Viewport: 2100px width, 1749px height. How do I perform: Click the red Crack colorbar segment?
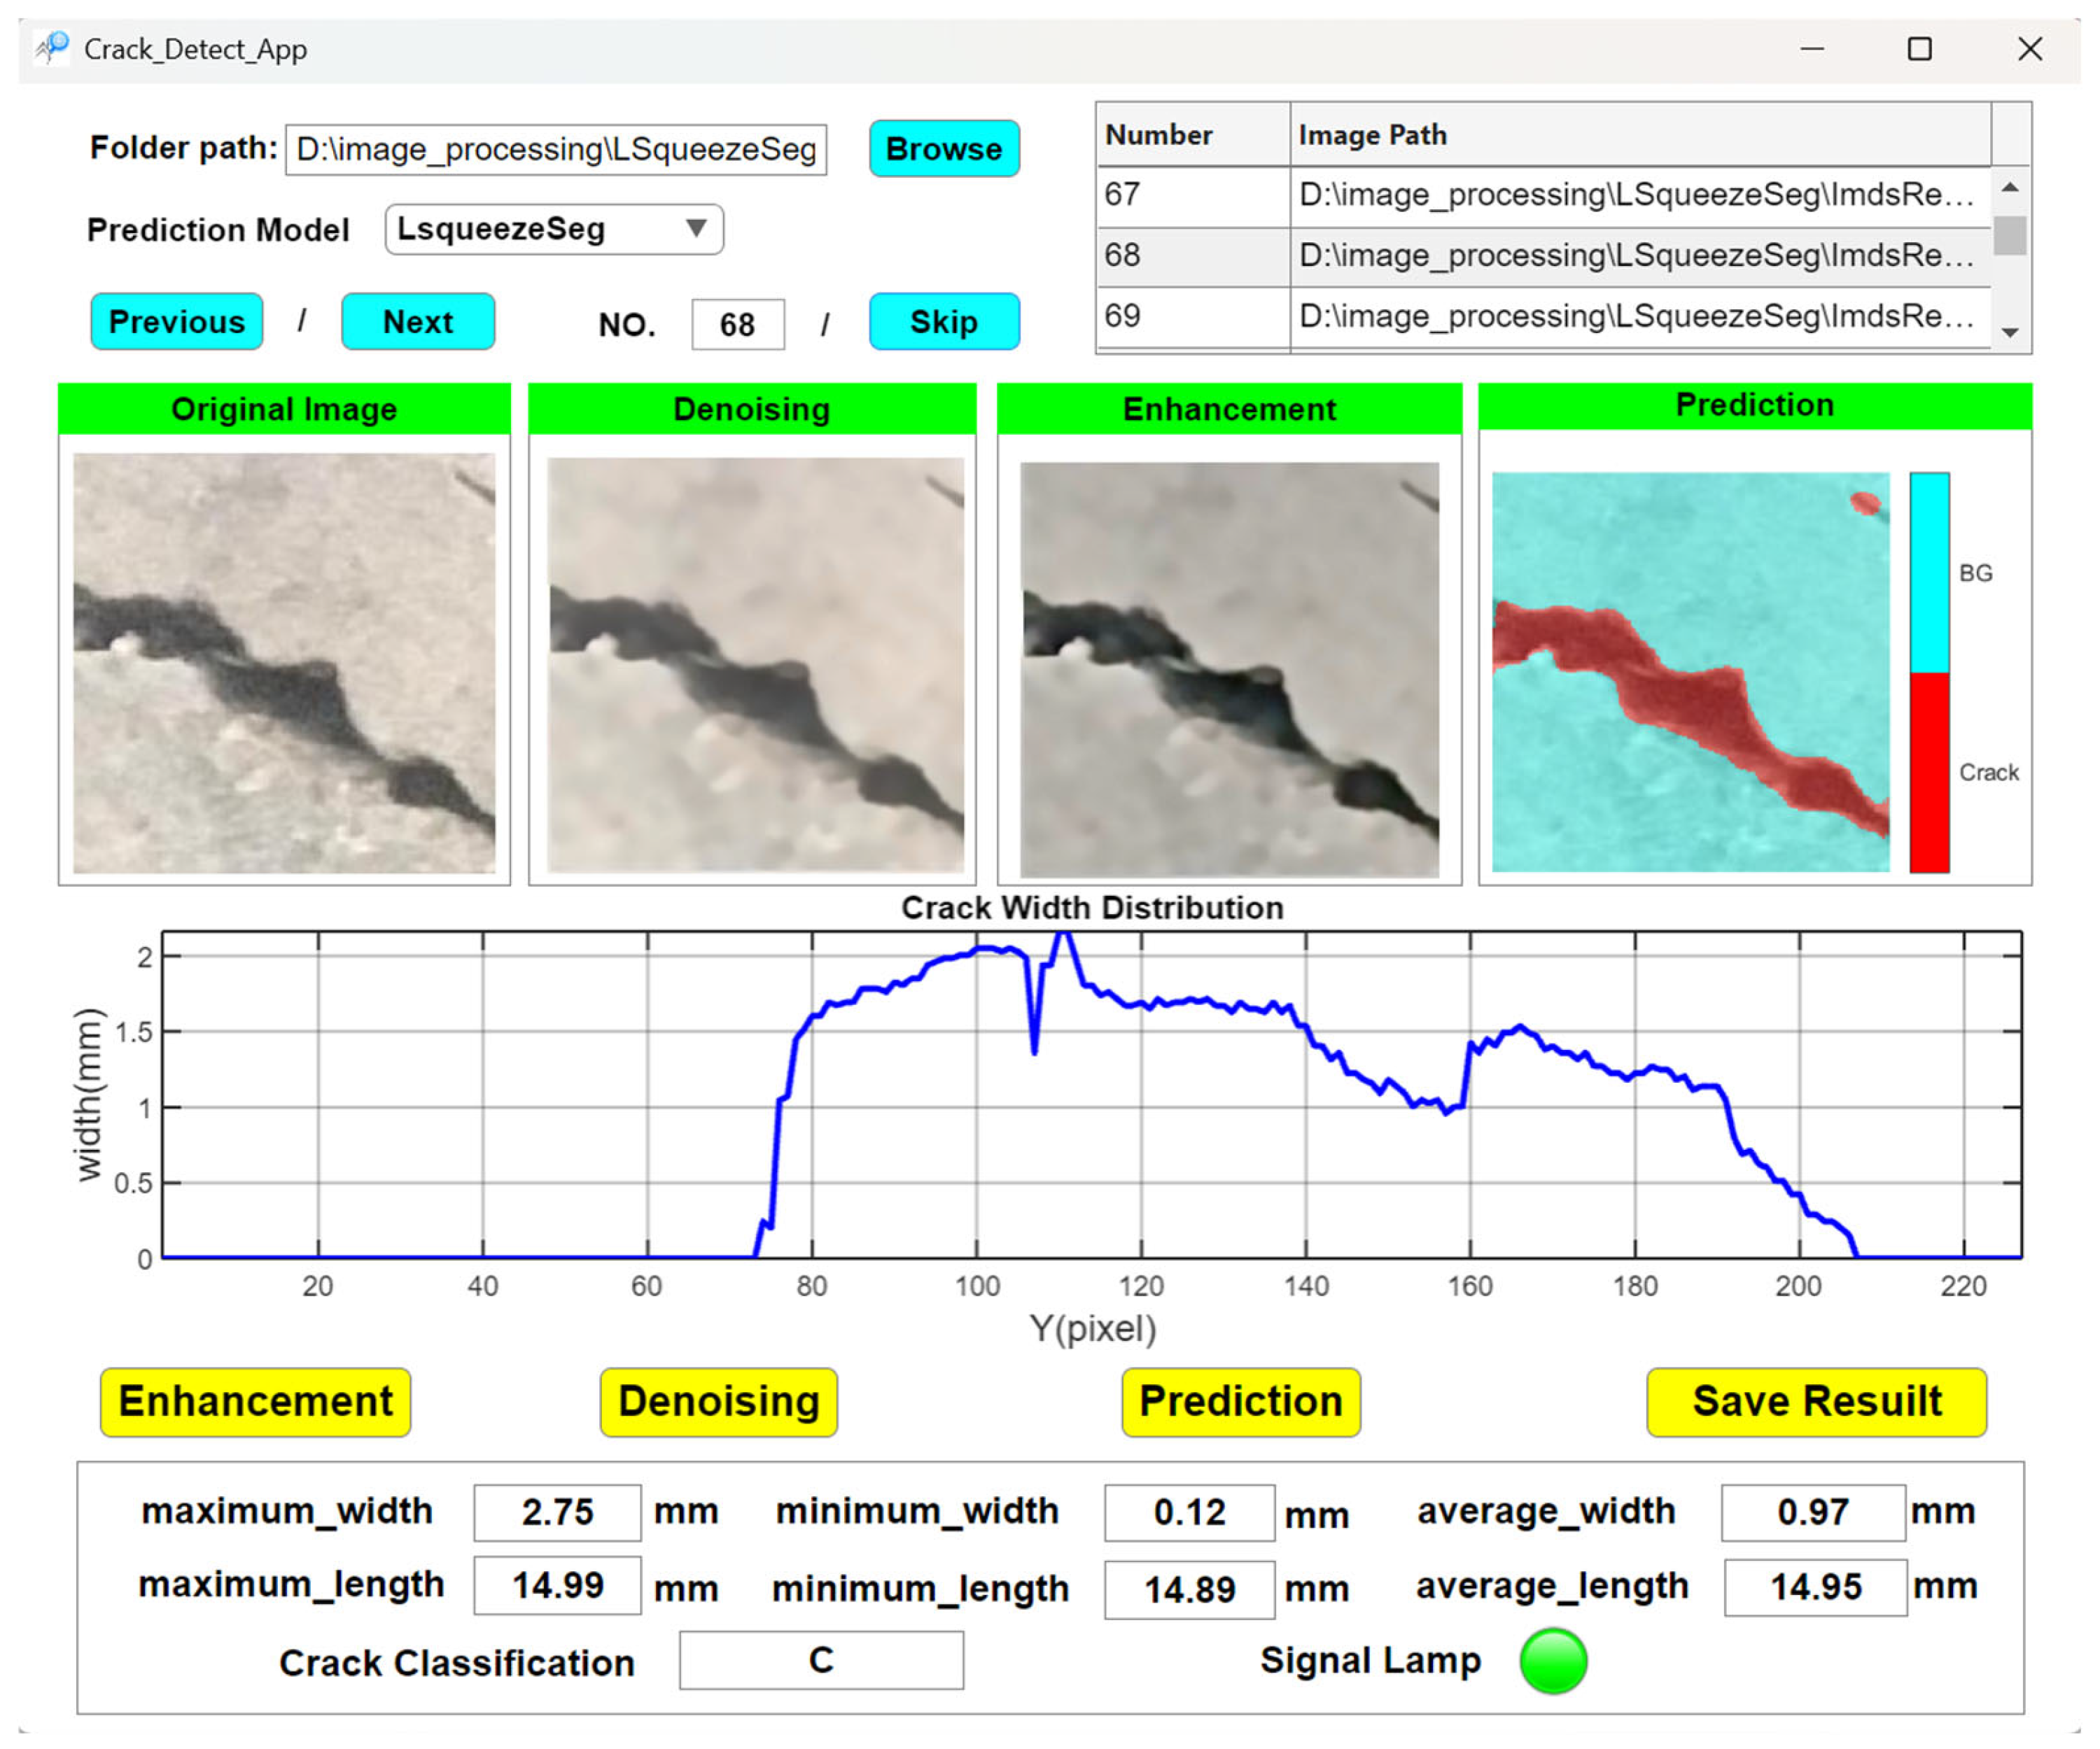(x=1929, y=772)
